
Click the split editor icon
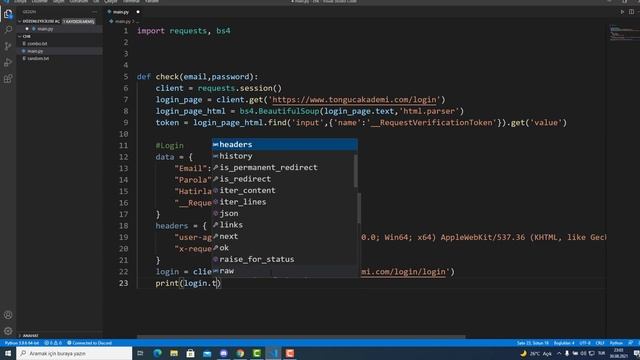(x=631, y=12)
